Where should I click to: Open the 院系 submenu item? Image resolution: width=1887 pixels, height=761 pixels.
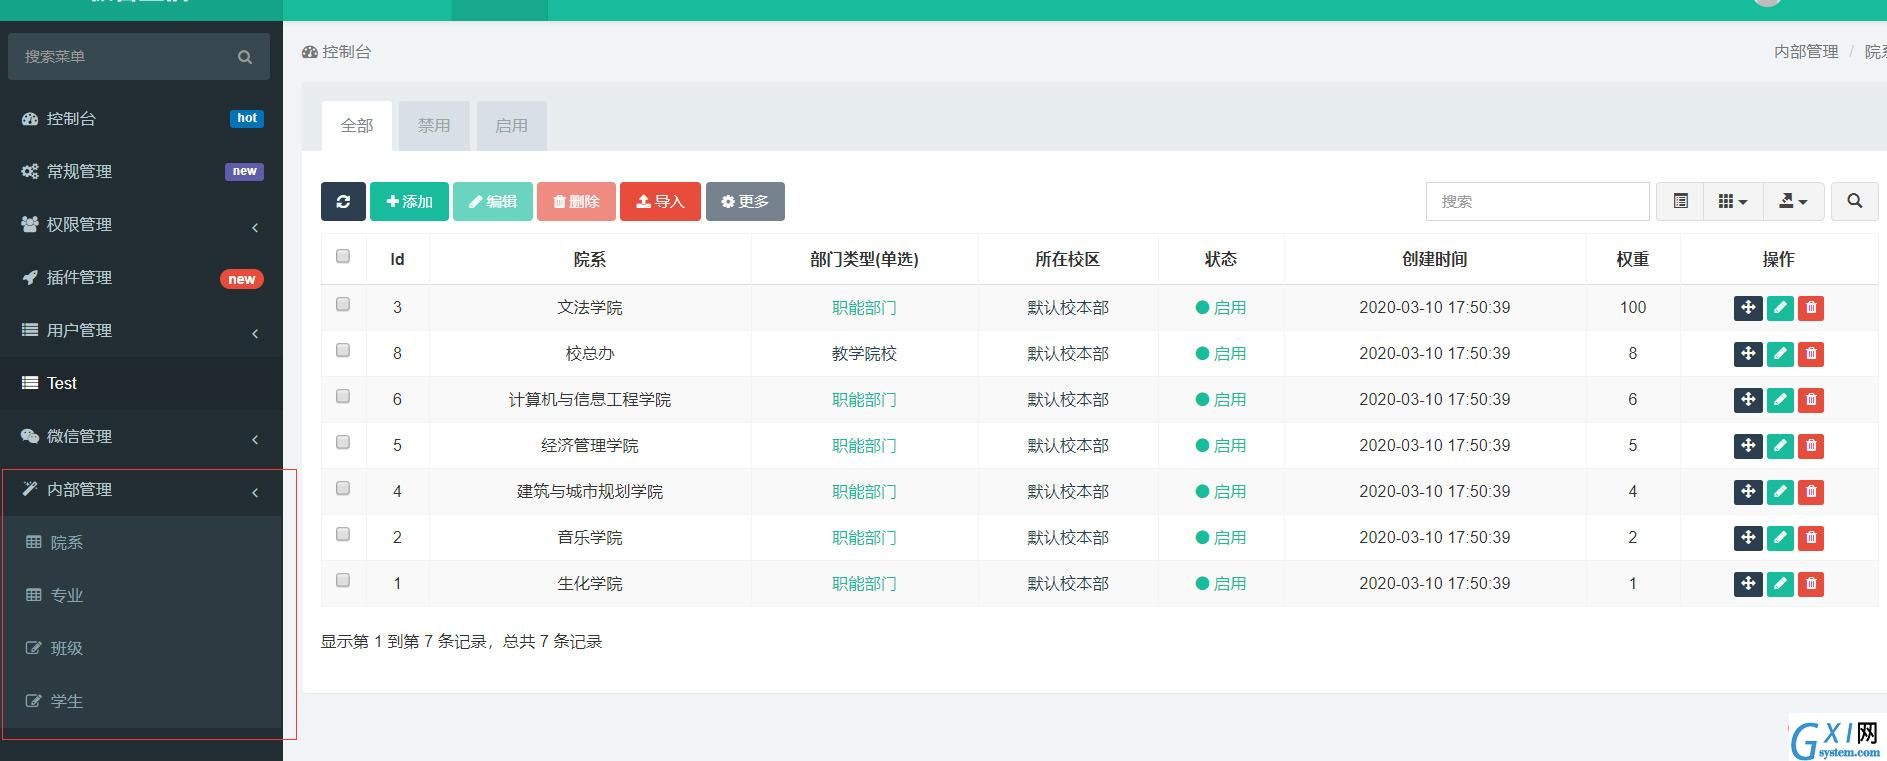(x=141, y=543)
